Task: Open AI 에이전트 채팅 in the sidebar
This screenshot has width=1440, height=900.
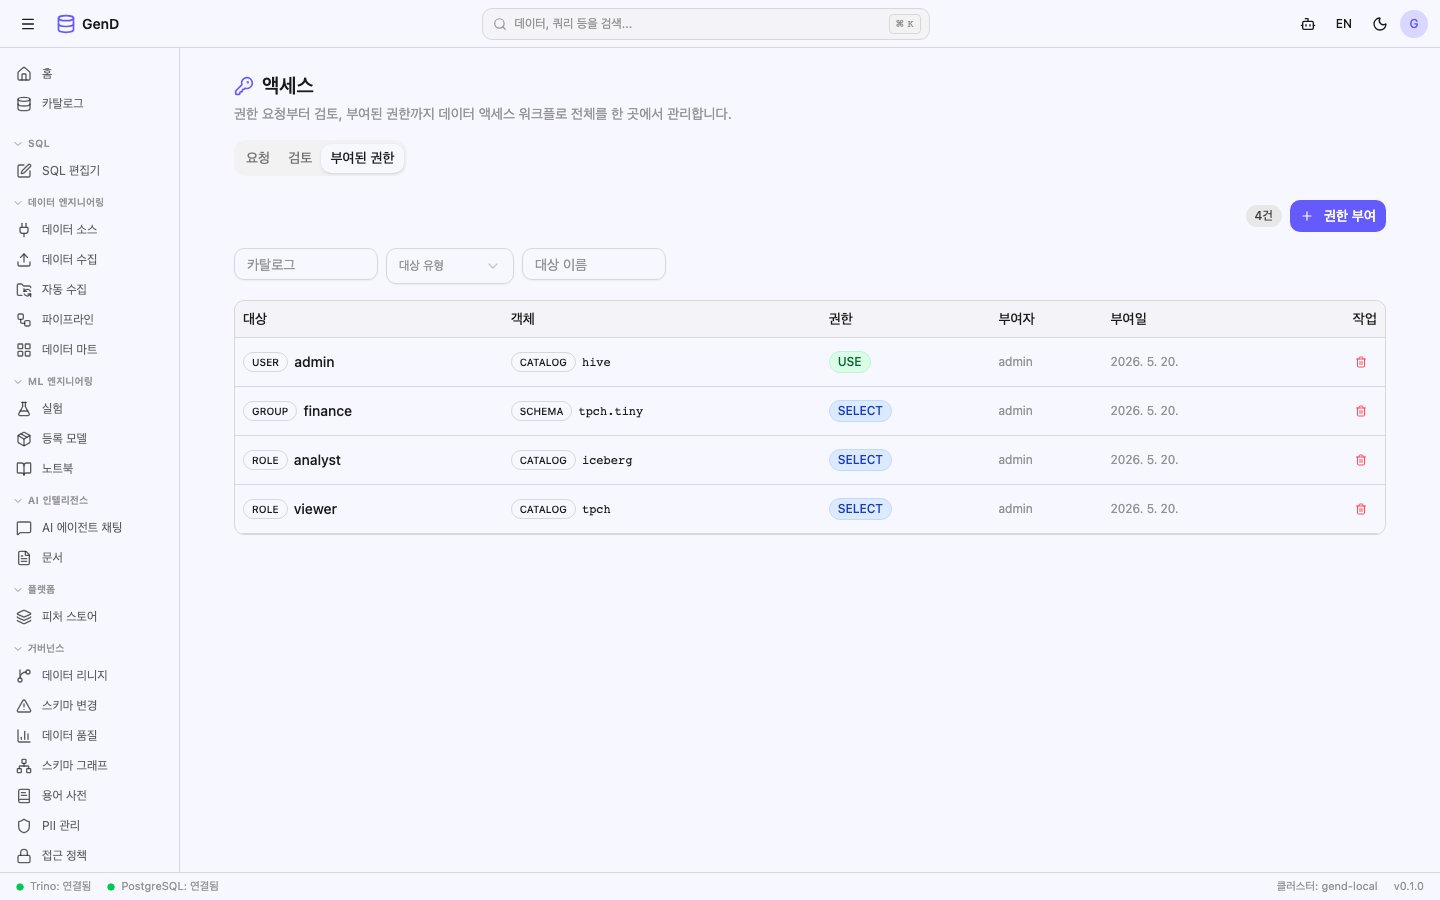Action: [90, 528]
